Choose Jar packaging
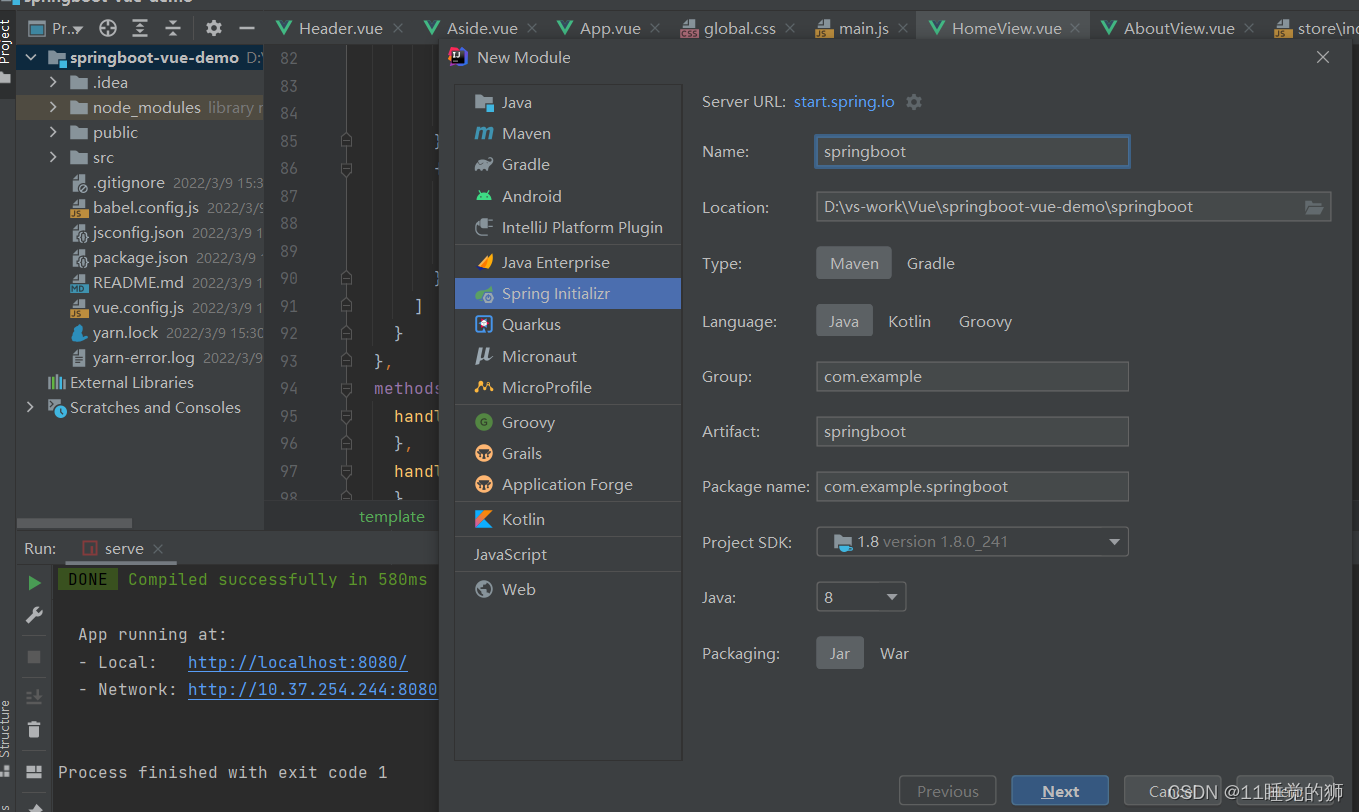The width and height of the screenshot is (1359, 812). point(840,653)
